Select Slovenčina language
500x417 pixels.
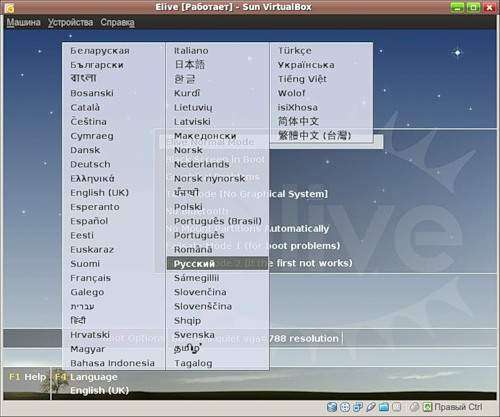coord(200,292)
